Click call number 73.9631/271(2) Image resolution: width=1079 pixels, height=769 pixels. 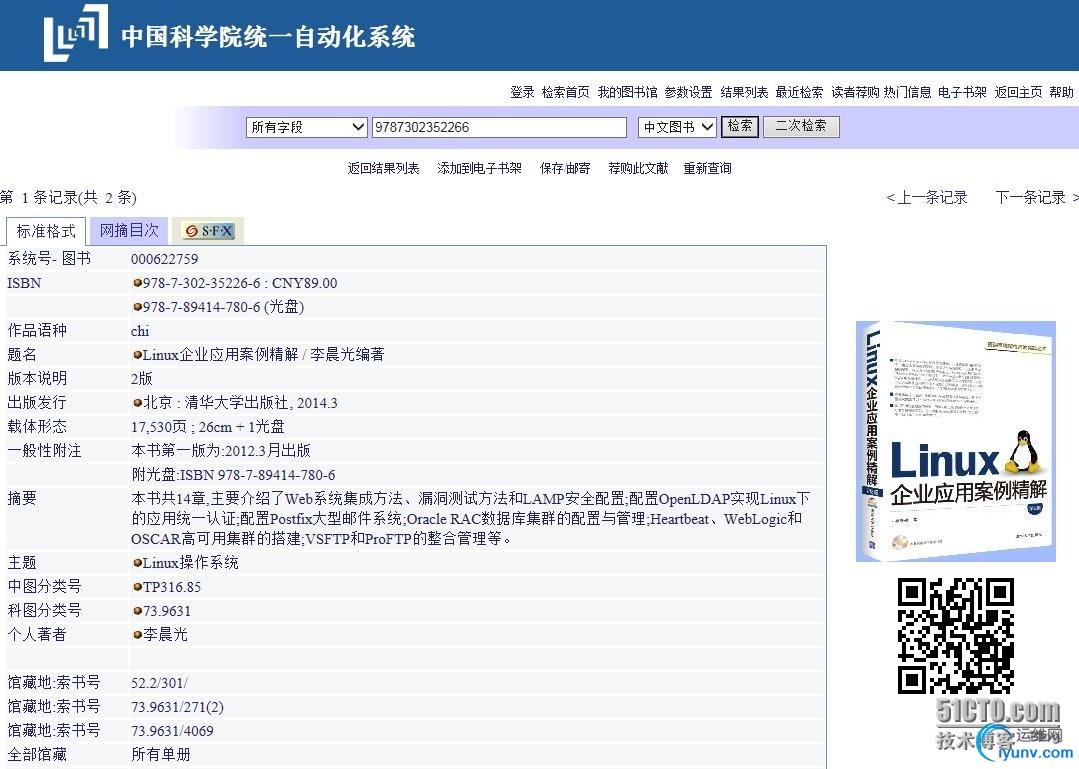178,707
